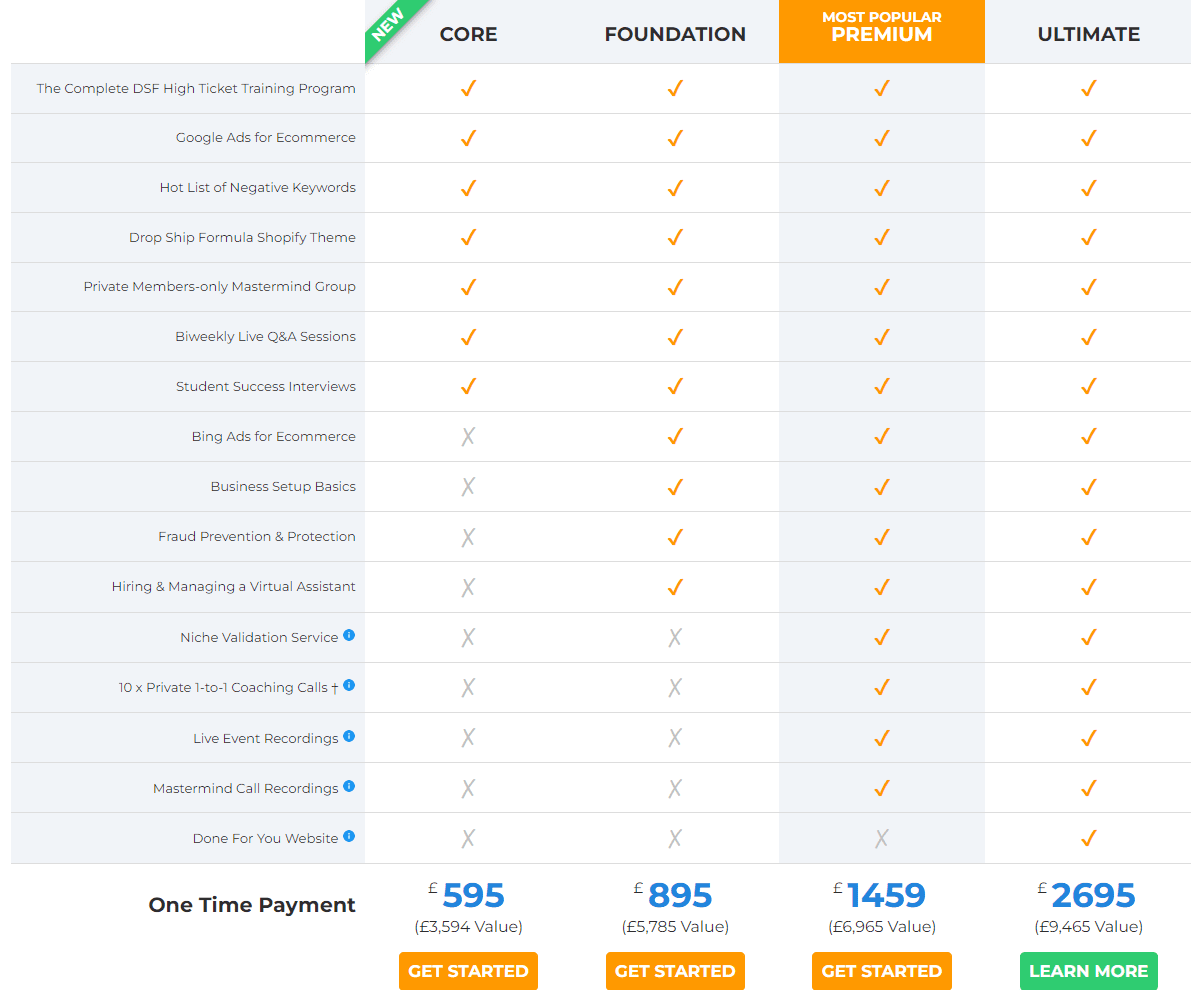The width and height of the screenshot is (1191, 990).
Task: Click info icon beside Private 1-to-1 Coaching Calls
Action: tap(349, 685)
